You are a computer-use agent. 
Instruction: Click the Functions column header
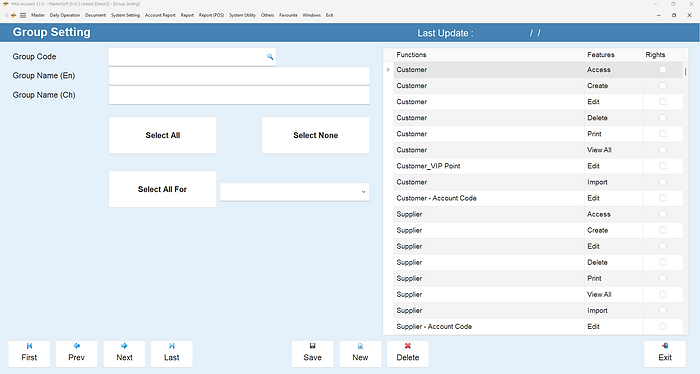pyautogui.click(x=489, y=54)
